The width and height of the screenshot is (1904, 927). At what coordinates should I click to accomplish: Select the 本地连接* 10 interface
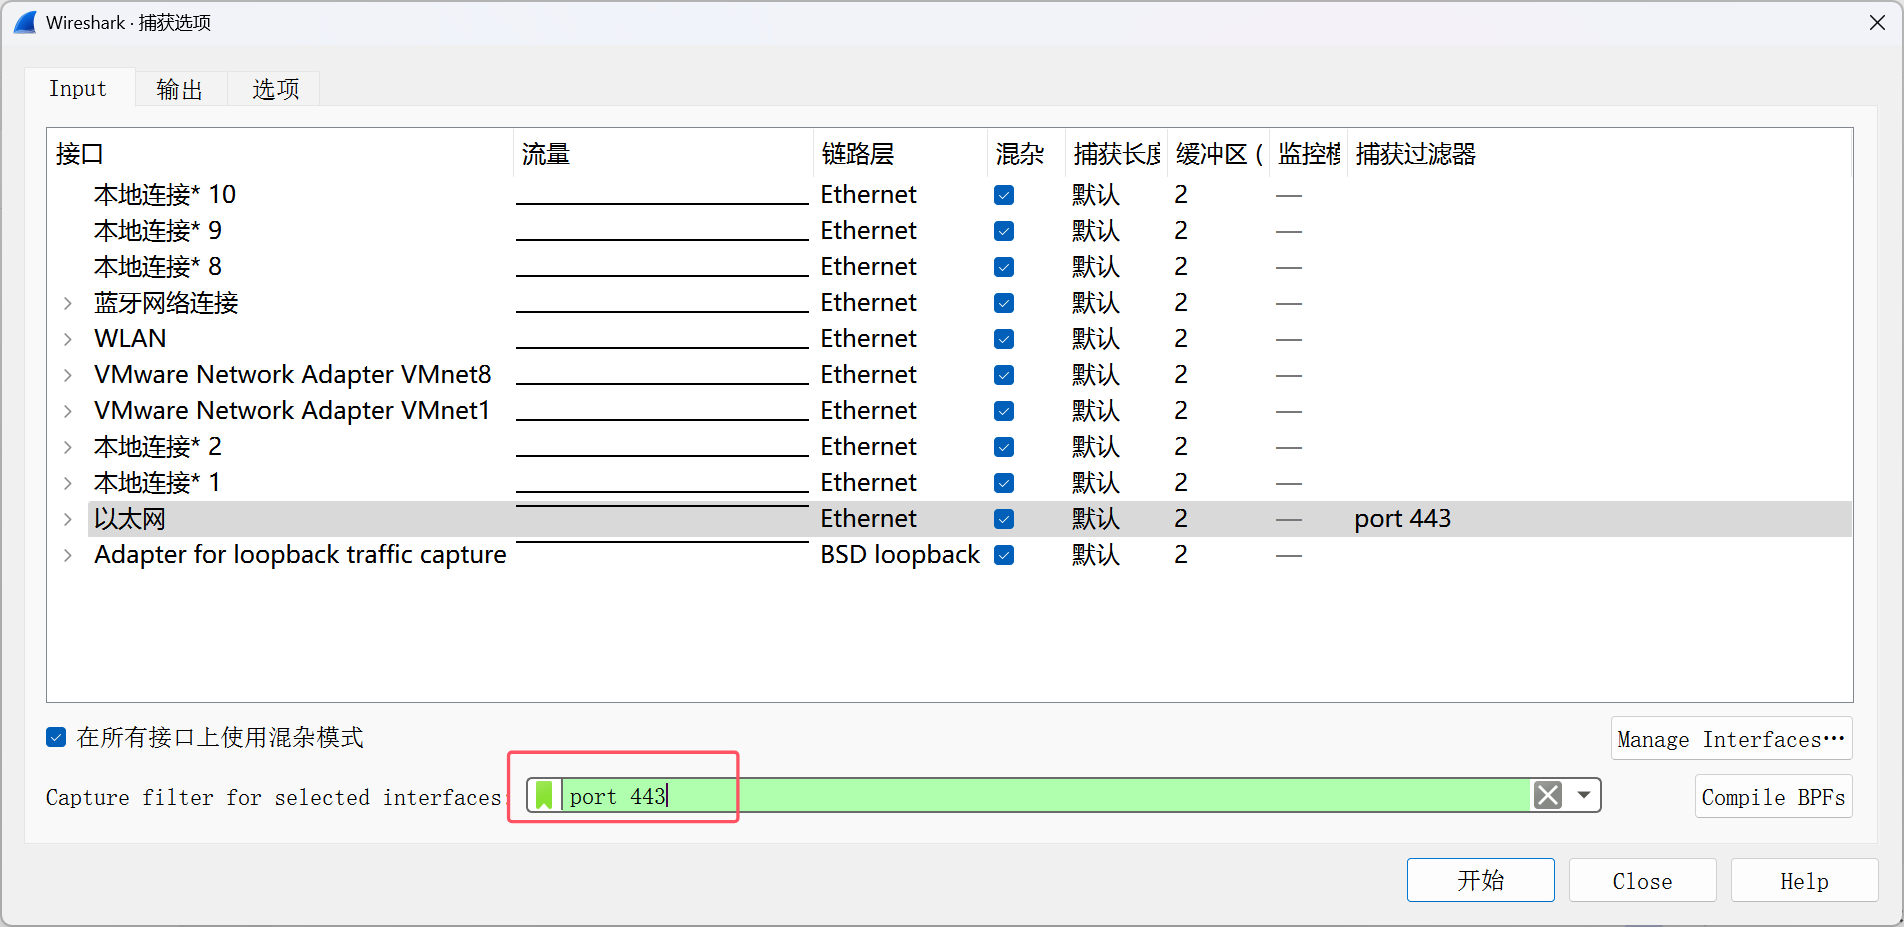(x=165, y=195)
